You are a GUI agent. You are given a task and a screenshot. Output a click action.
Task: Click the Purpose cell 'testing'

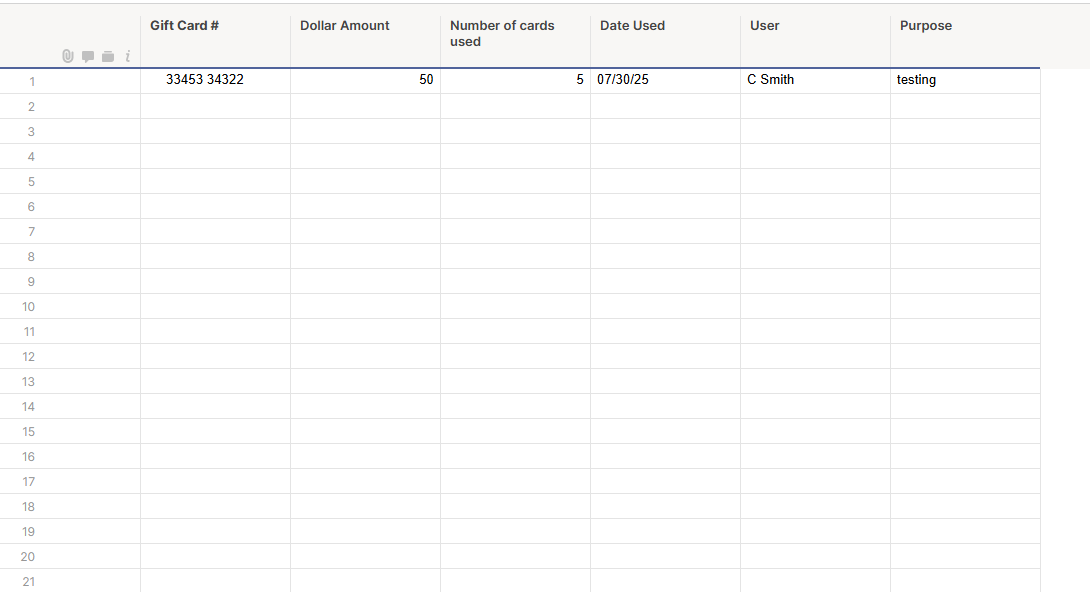click(x=966, y=81)
